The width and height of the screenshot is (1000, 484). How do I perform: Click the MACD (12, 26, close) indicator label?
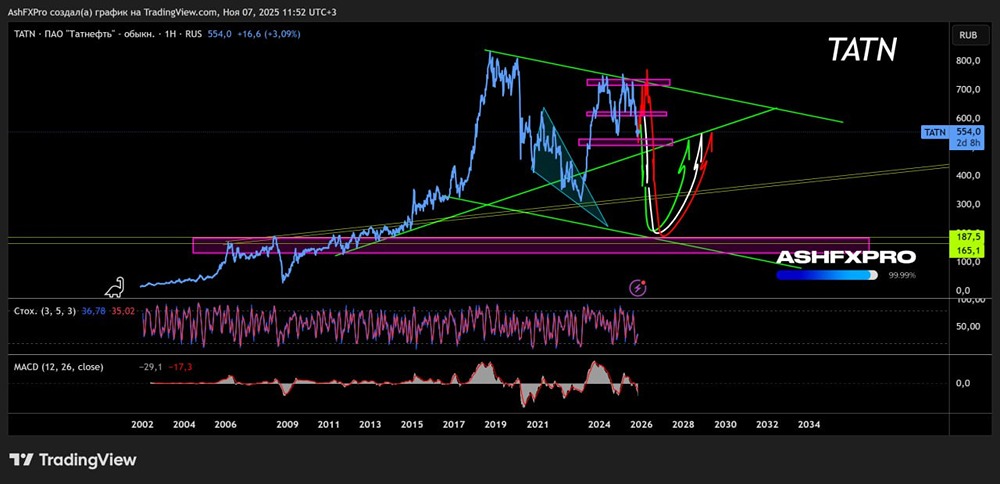coord(59,367)
